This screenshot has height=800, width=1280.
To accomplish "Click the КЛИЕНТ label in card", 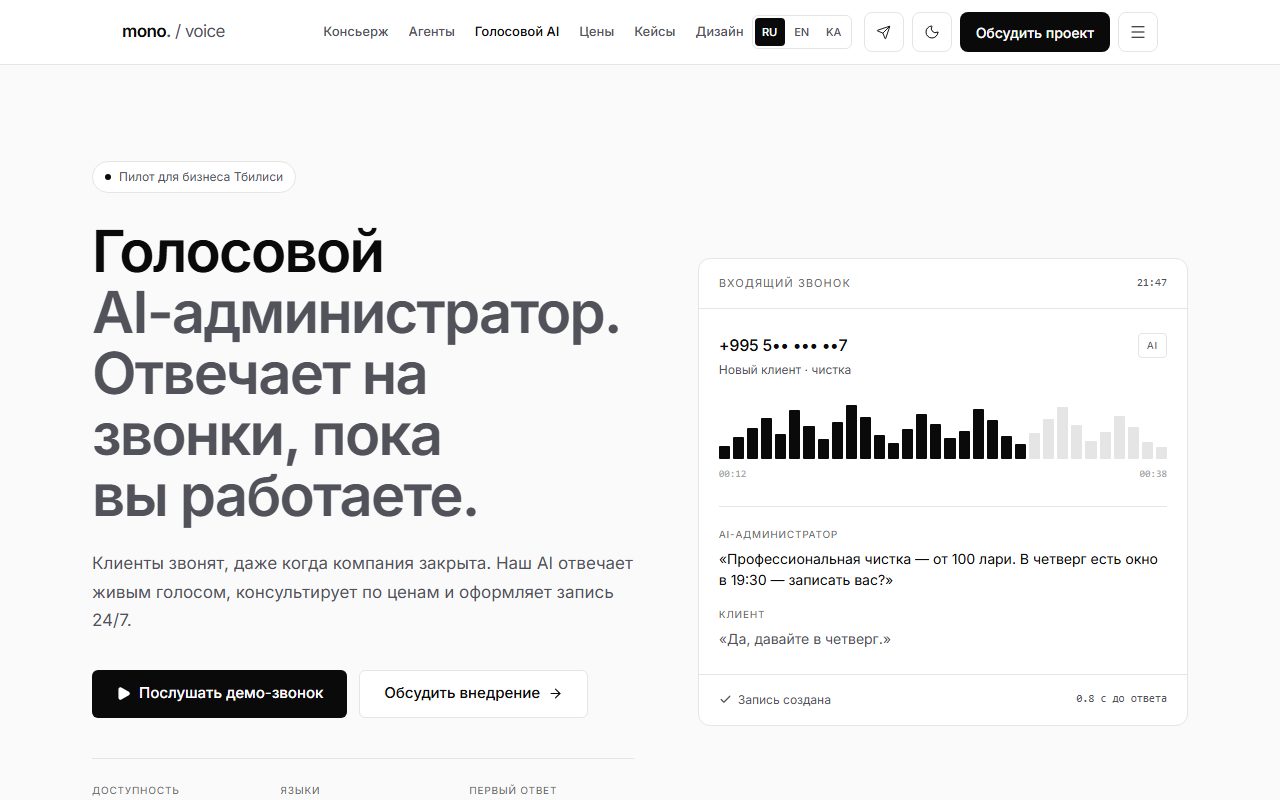I will [742, 615].
